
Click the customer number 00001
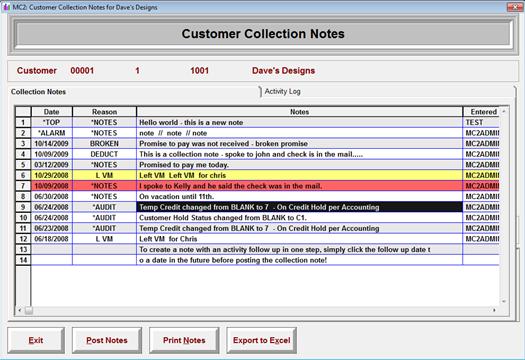[x=82, y=71]
